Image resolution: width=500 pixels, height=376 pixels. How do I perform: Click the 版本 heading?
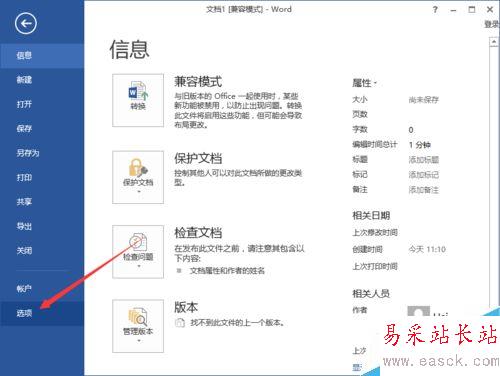pos(186,307)
